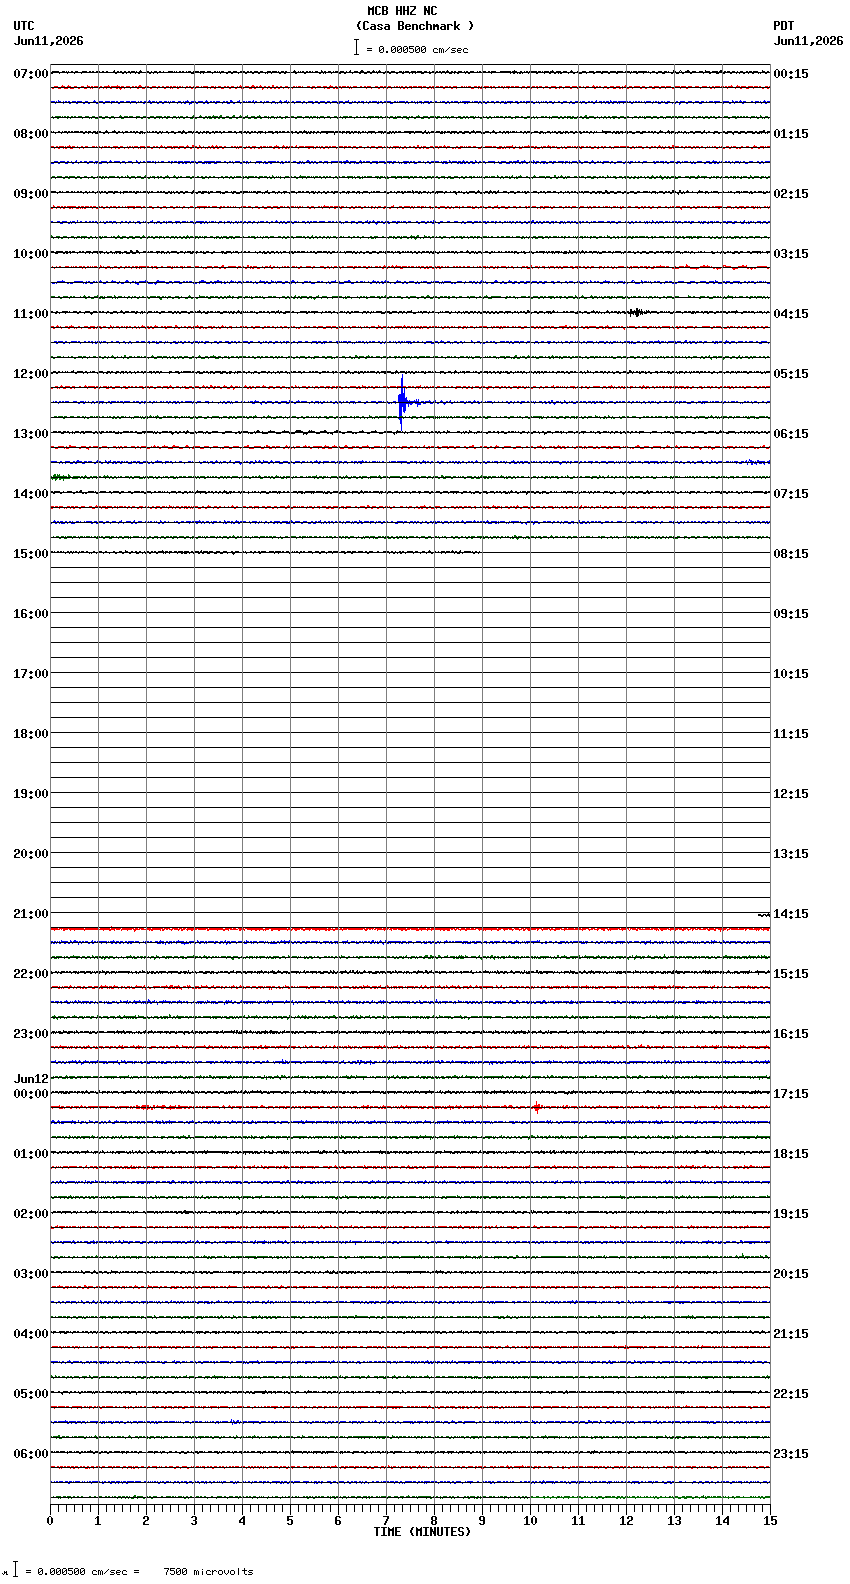Click the Jun12 date label on left
Screen dimensions: 850x1584
click(31, 1079)
